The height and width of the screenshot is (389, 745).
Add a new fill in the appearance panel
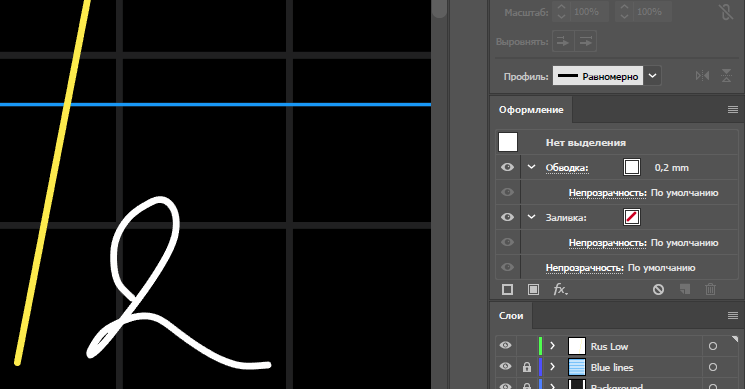[x=533, y=289]
